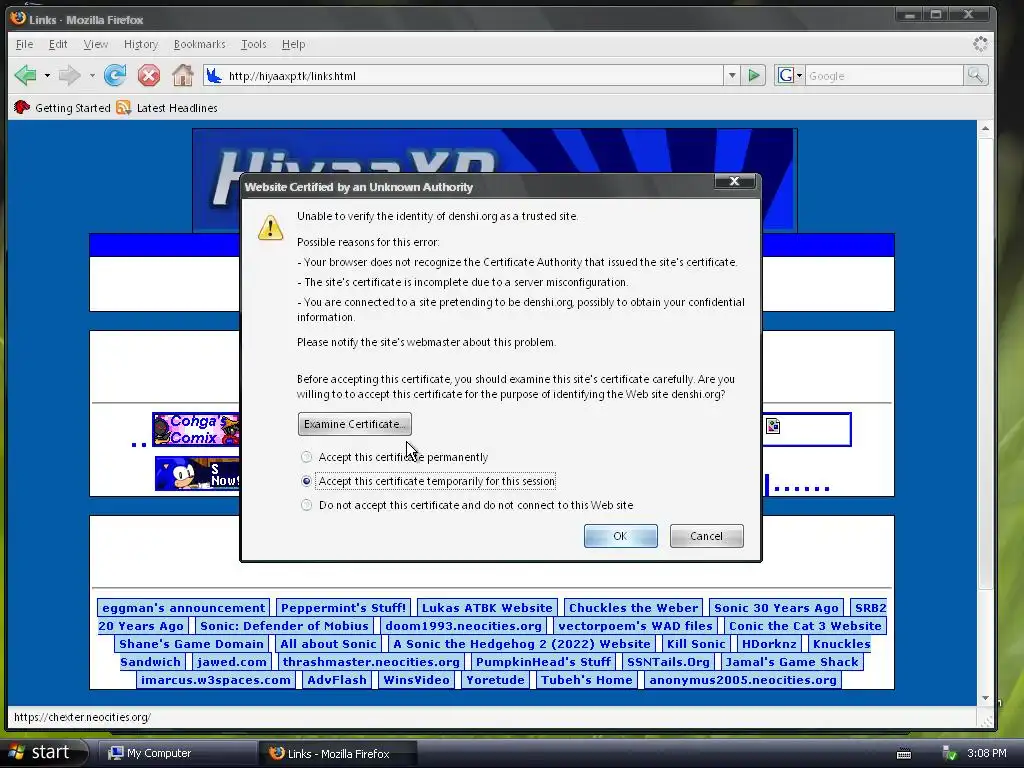Open the Shane's Game Domain link
This screenshot has height=768, width=1024.
191,644
